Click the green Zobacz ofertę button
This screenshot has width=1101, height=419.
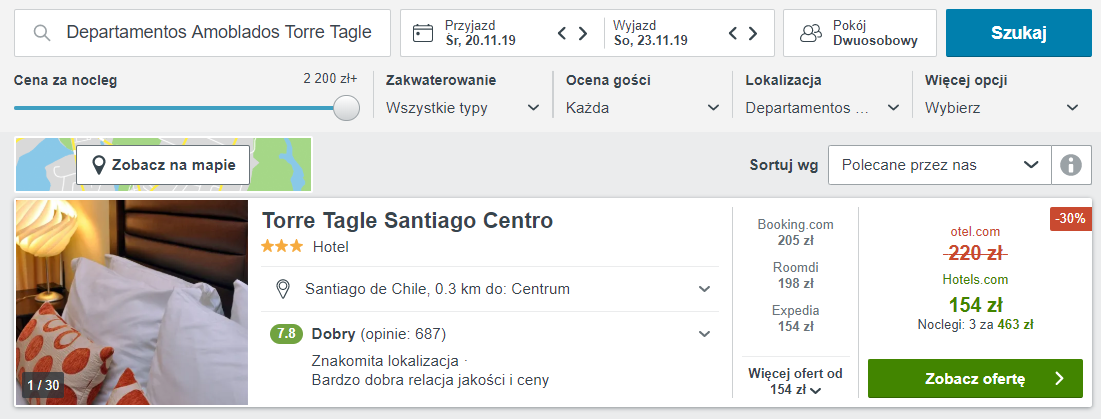pos(975,379)
